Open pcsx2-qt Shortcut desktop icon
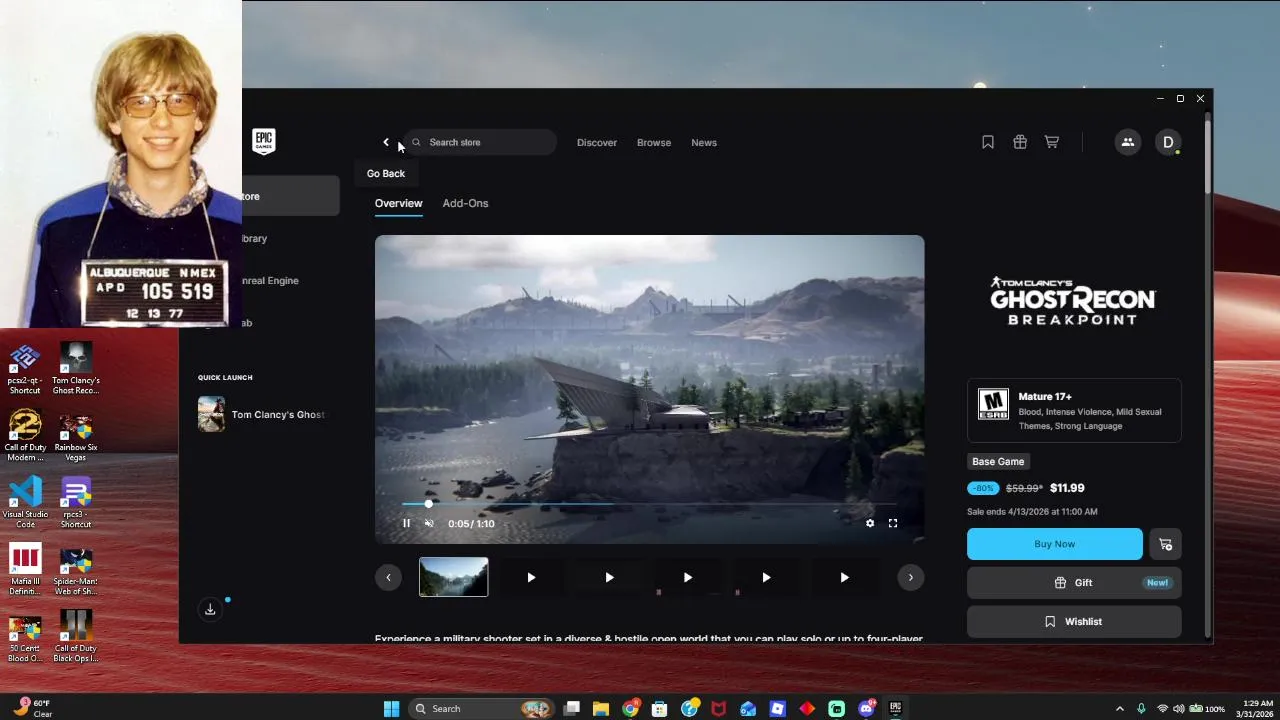The image size is (1280, 720). pos(25,369)
